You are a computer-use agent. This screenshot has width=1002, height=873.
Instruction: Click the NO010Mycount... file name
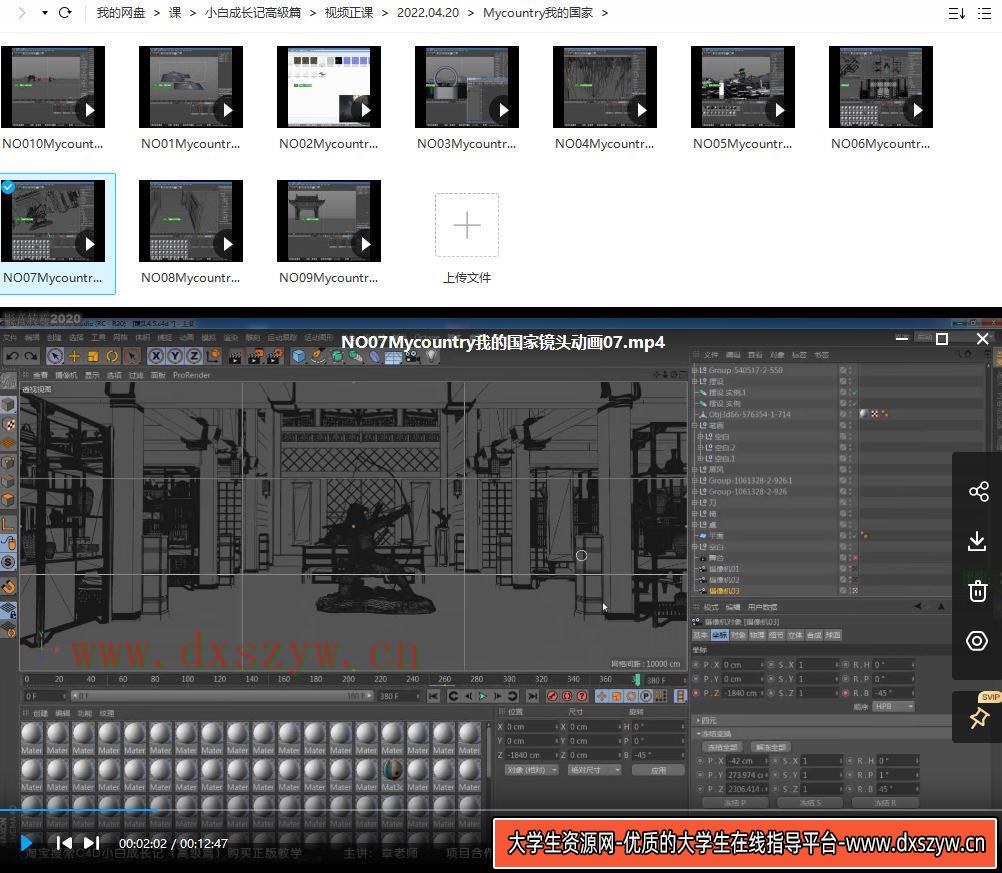tap(52, 144)
